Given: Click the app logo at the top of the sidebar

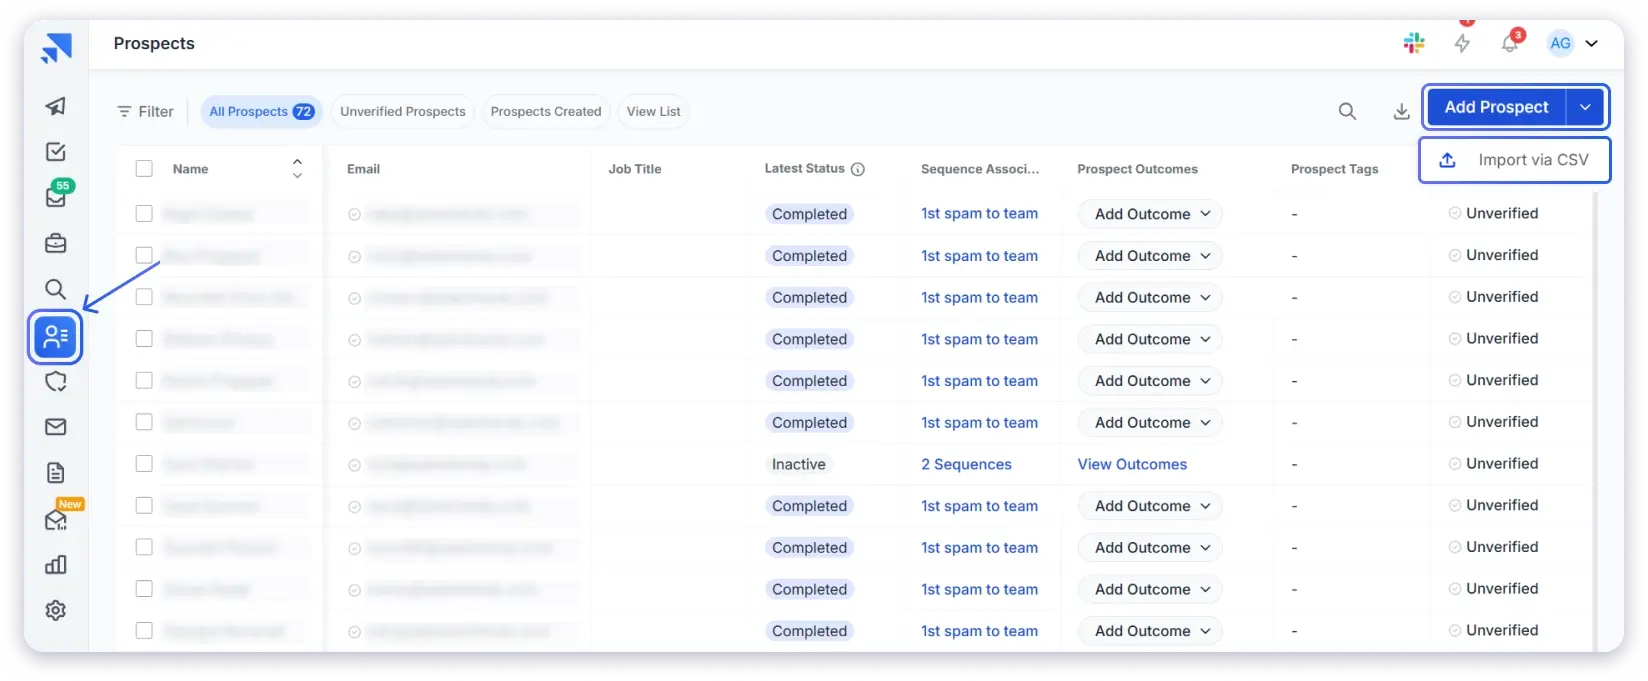Looking at the screenshot, I should 56,47.
